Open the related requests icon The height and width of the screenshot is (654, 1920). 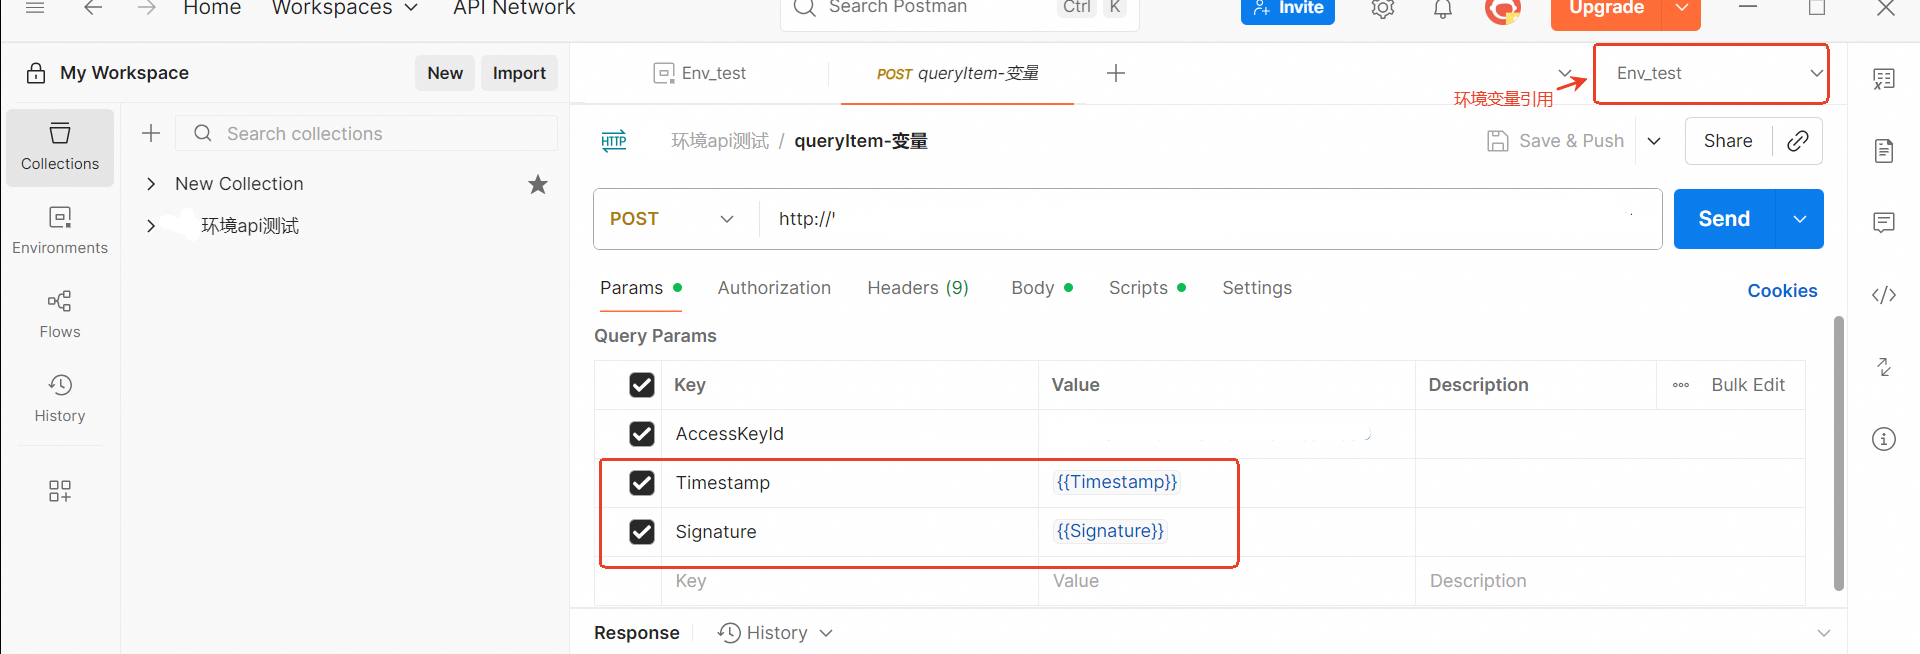point(1884,367)
